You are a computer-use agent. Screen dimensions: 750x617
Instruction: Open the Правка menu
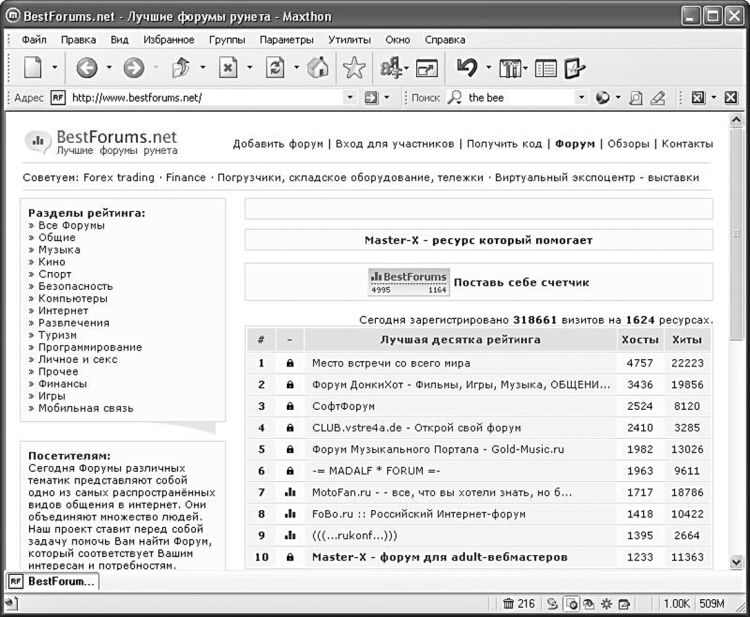(78, 40)
